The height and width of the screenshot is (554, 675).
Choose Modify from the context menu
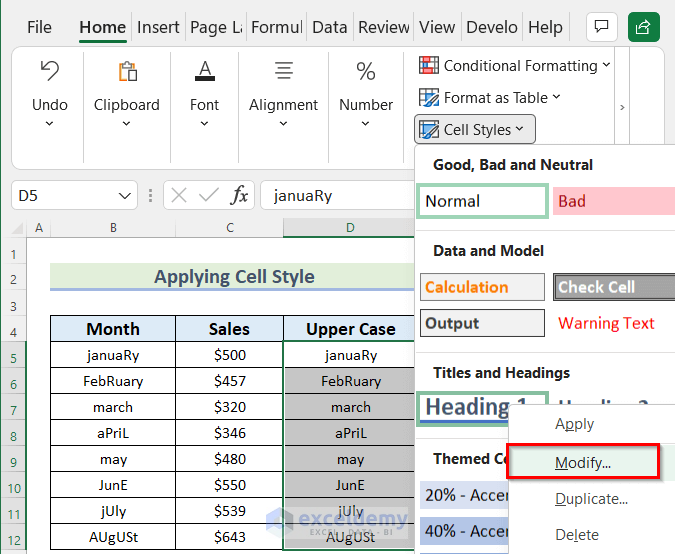583,462
